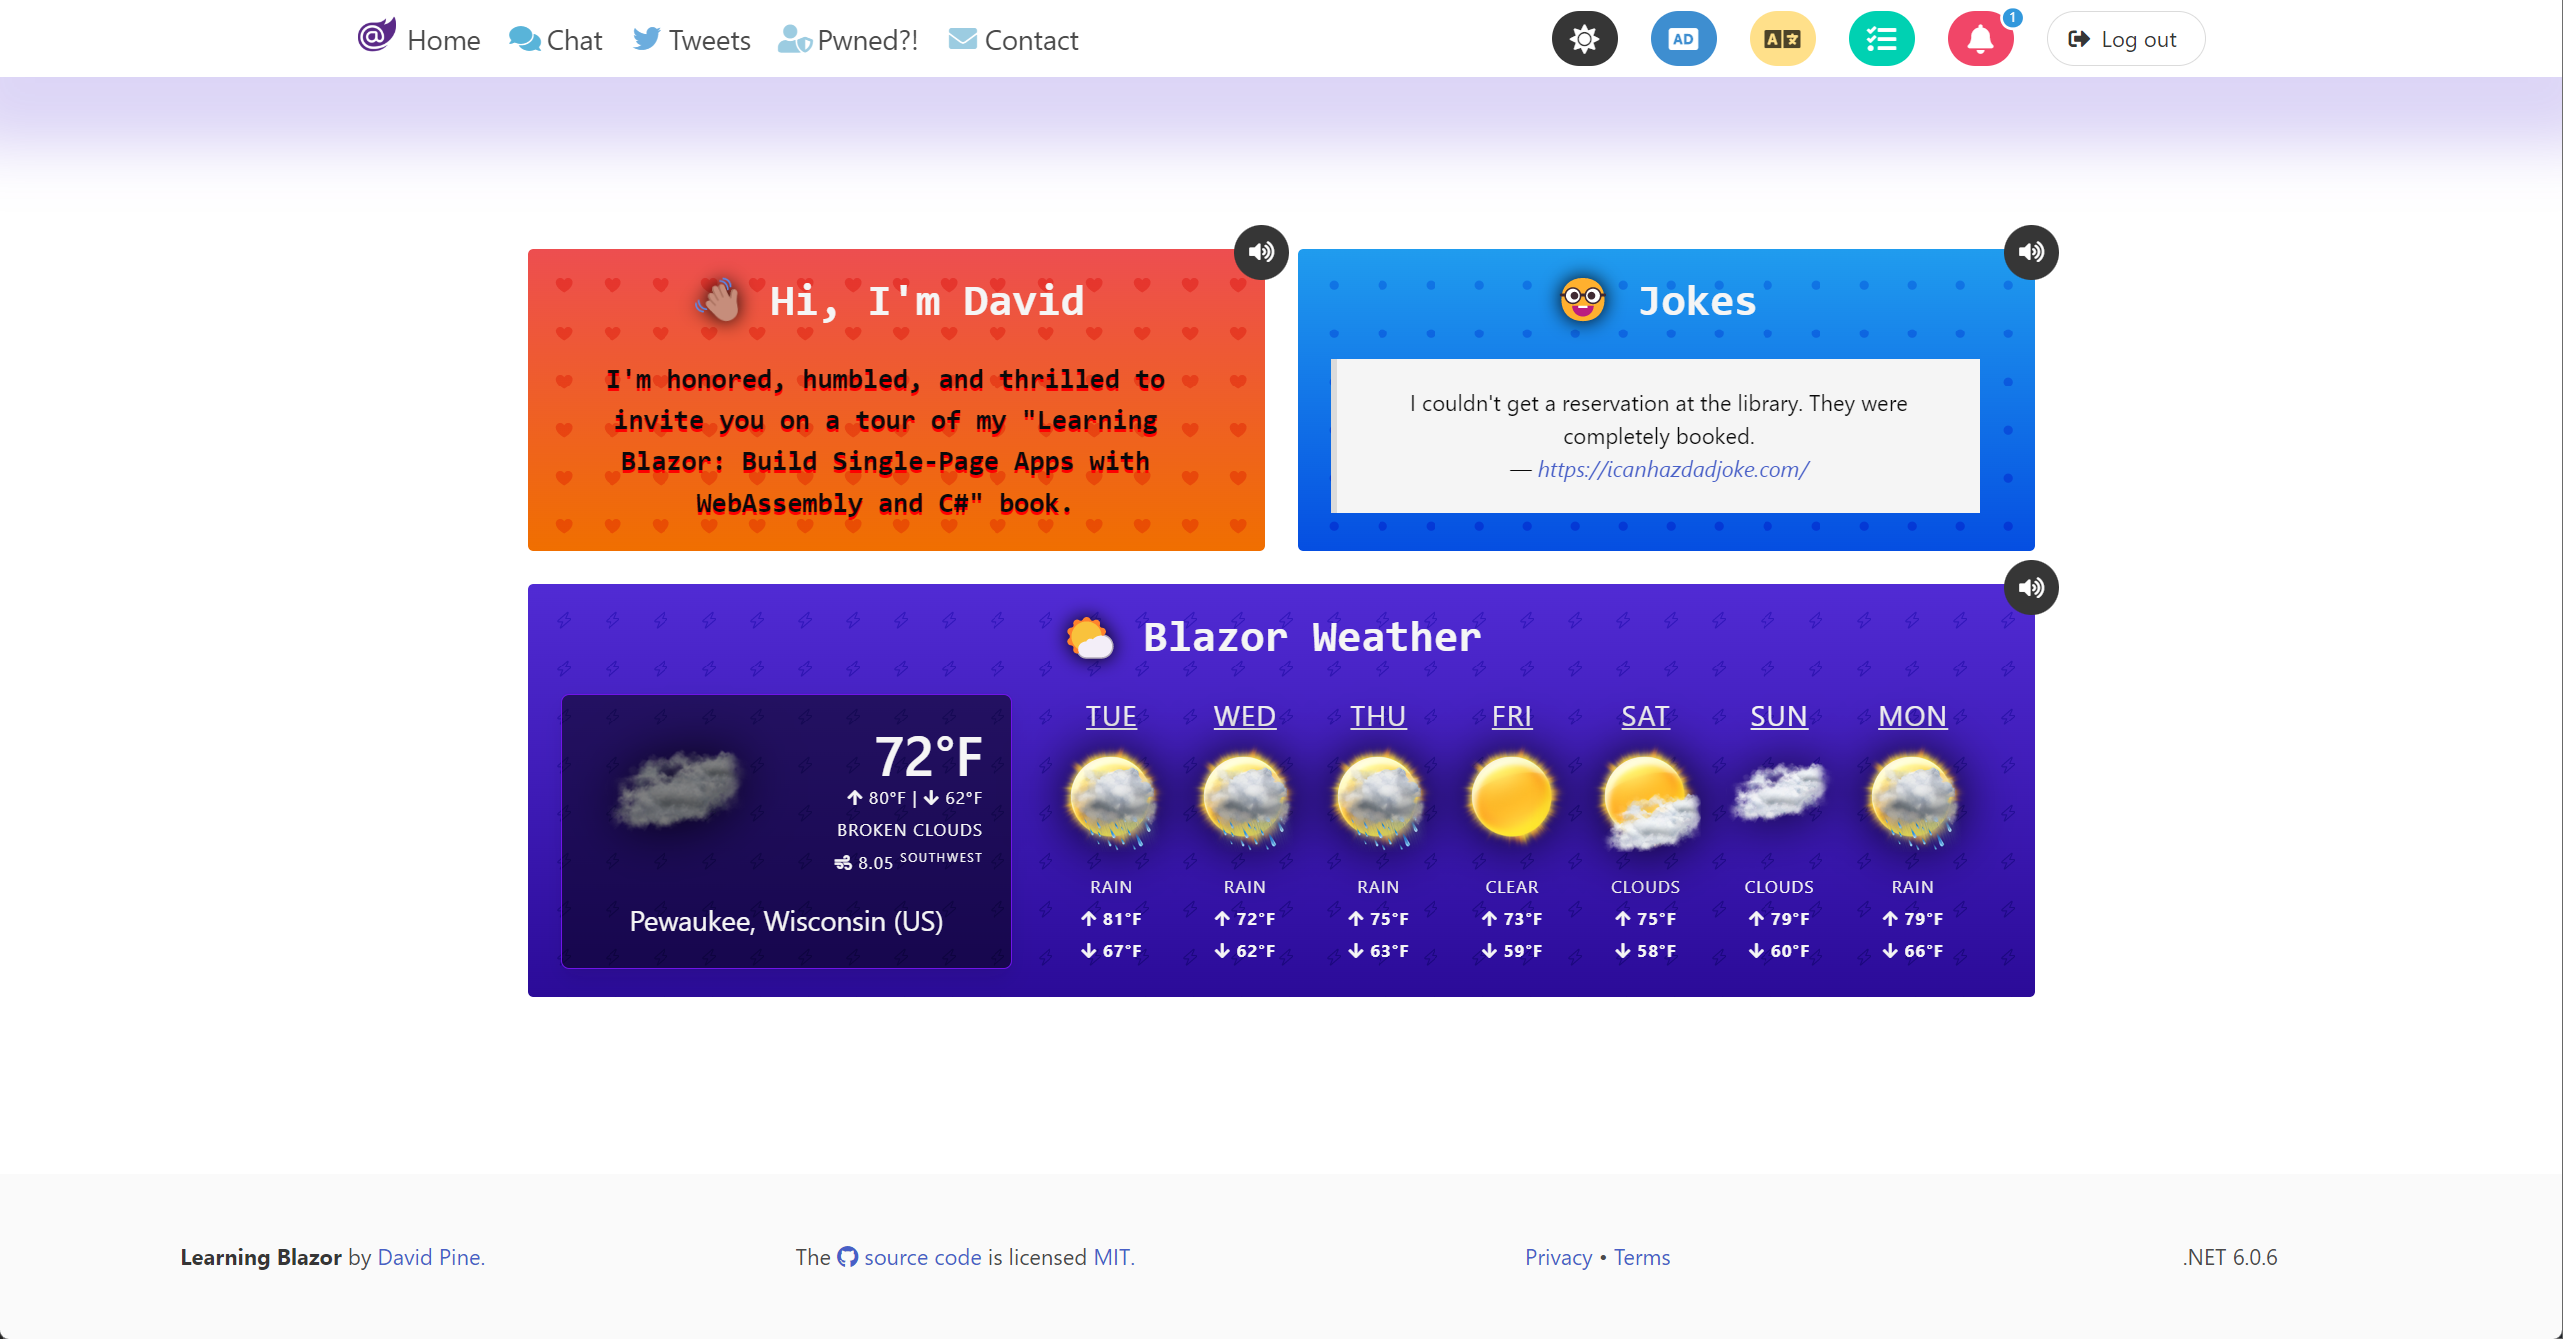Click Log out button

[x=2124, y=39]
